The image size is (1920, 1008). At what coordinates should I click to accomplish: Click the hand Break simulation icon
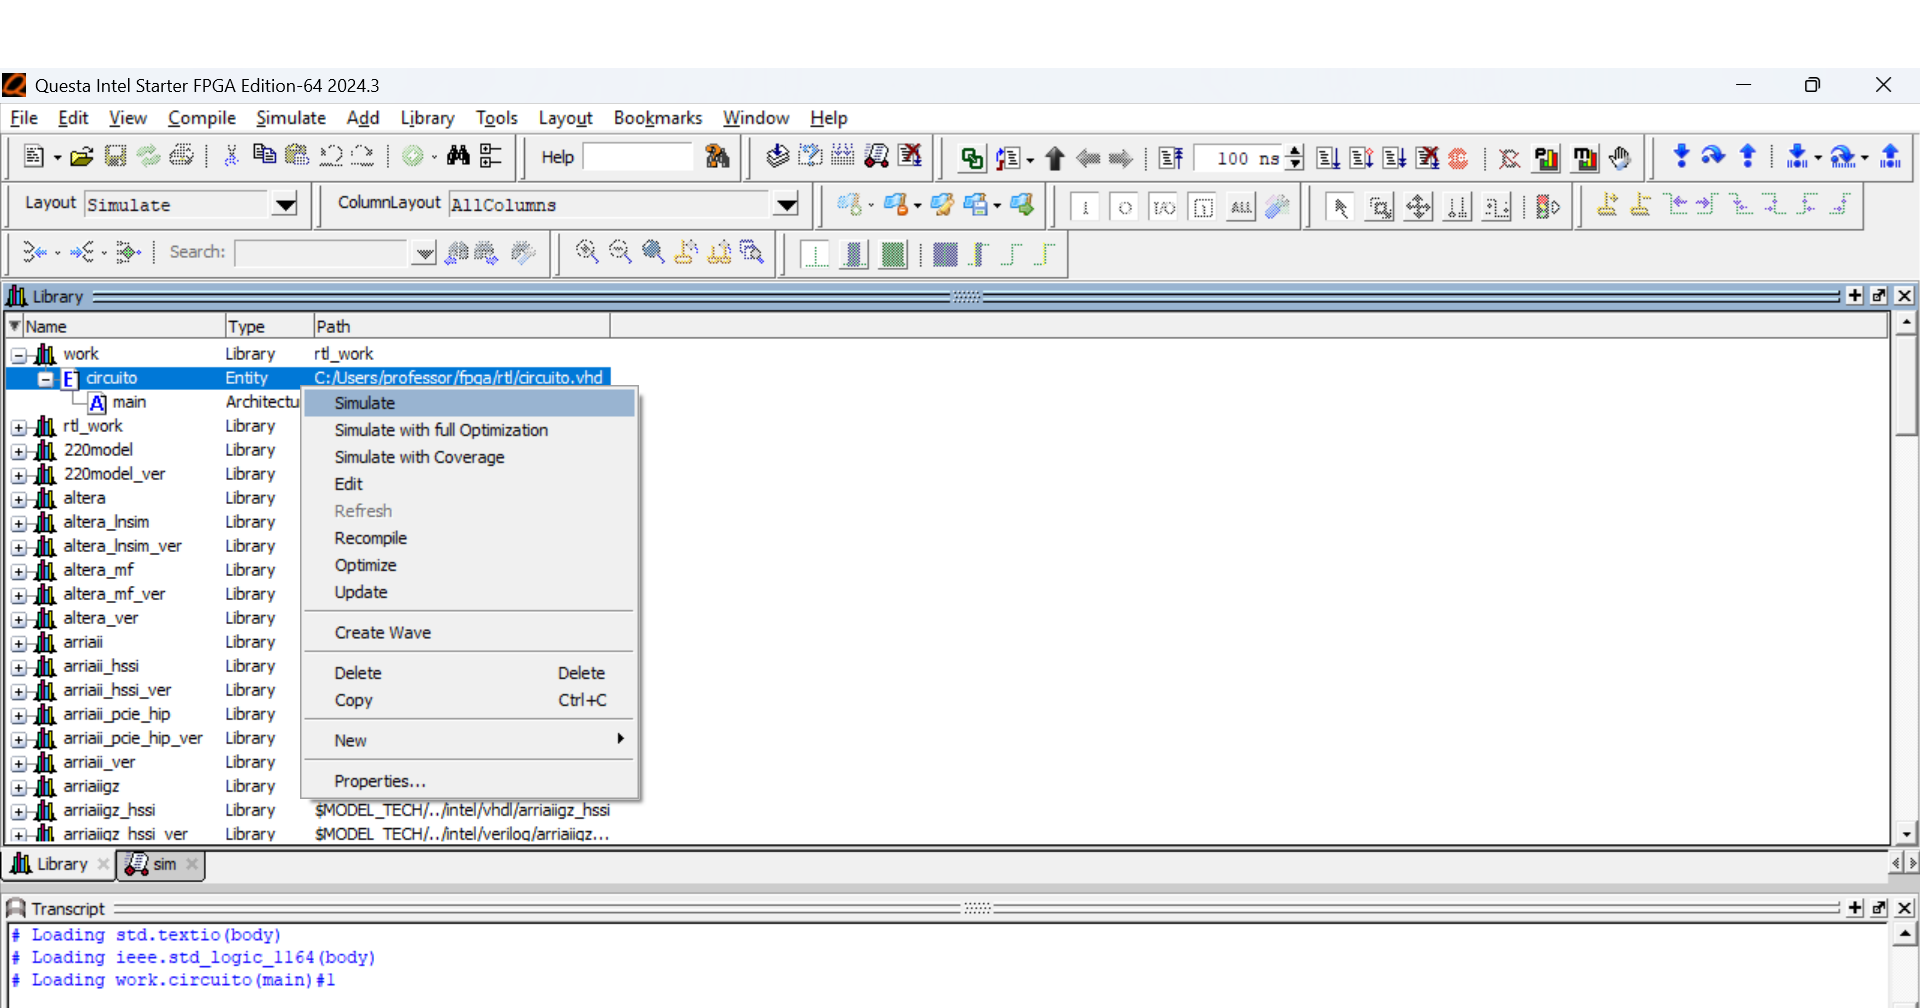tap(1620, 158)
